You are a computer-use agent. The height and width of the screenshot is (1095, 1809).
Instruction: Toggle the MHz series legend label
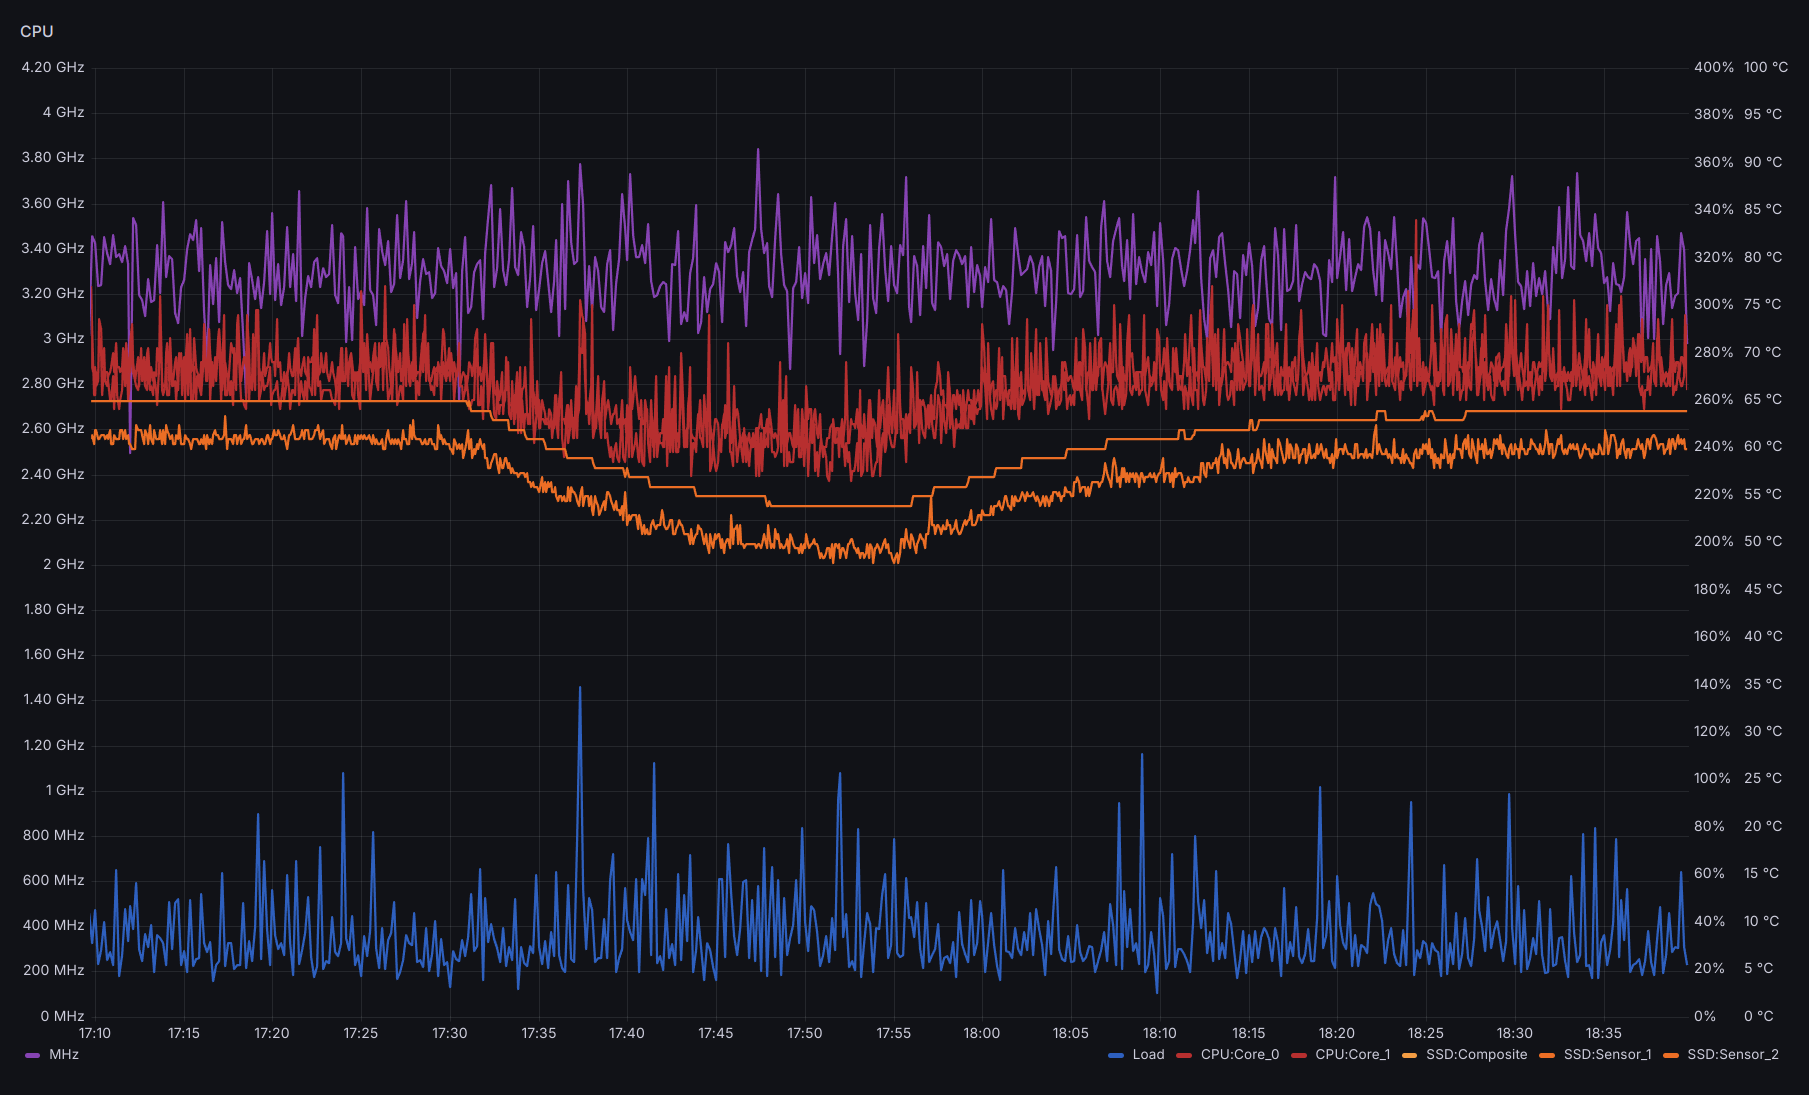pyautogui.click(x=64, y=1054)
